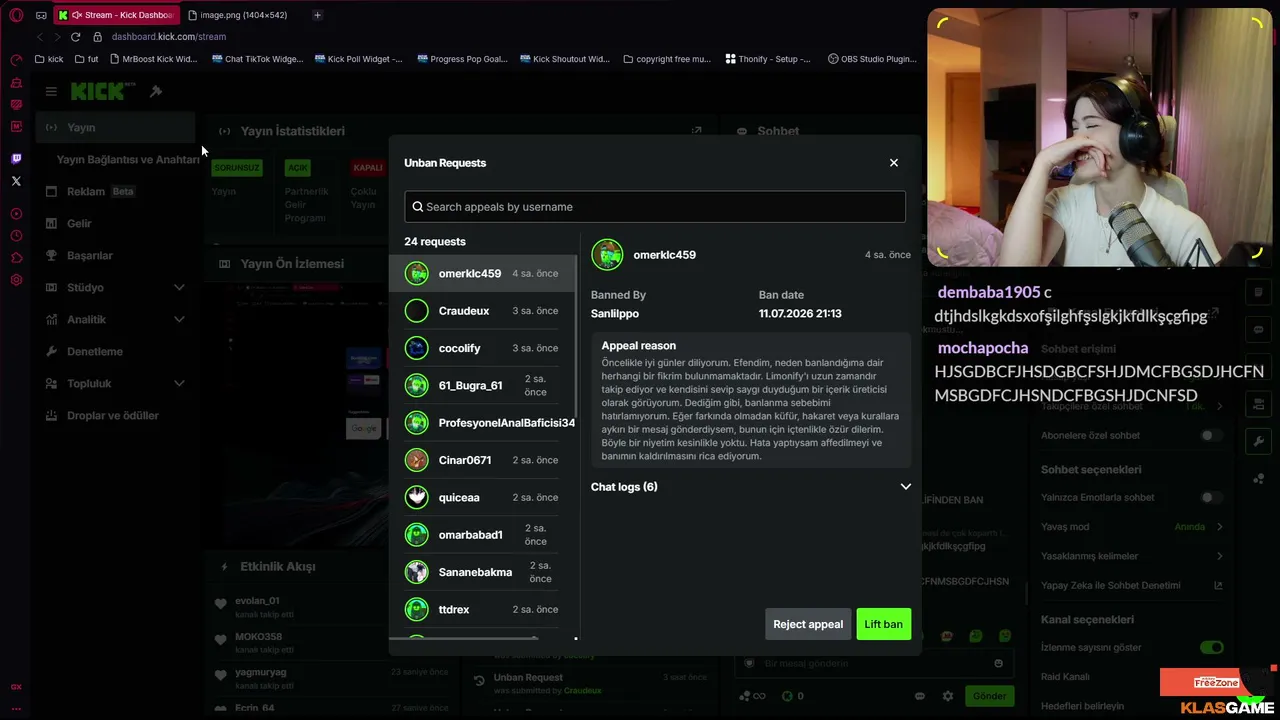Open 61_Bugra_61 unban request
The width and height of the screenshot is (1280, 720).
point(483,385)
